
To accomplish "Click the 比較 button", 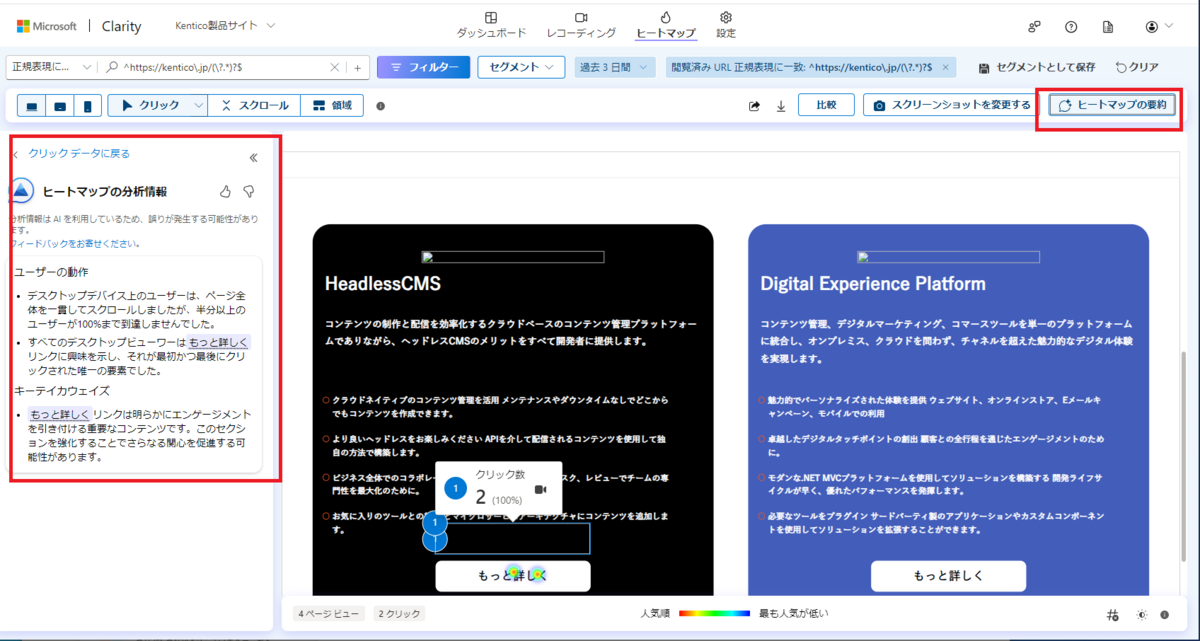I will 826,105.
